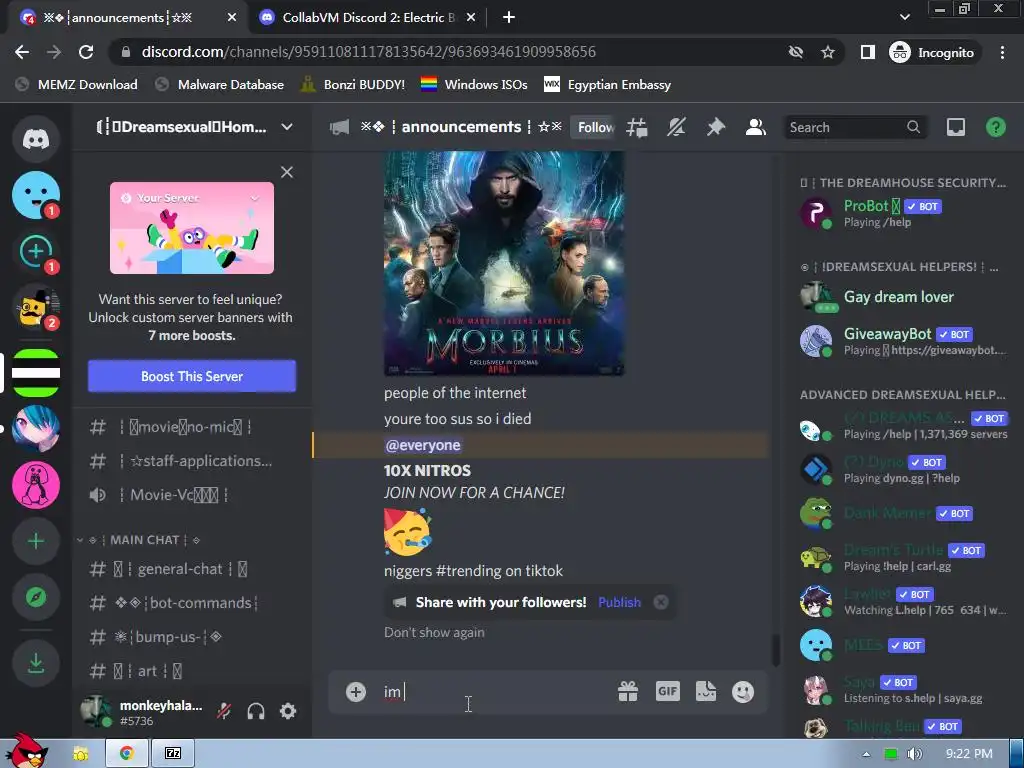Image resolution: width=1024 pixels, height=768 pixels.
Task: Open Chrome tab list dropdown arrow
Action: click(x=904, y=17)
